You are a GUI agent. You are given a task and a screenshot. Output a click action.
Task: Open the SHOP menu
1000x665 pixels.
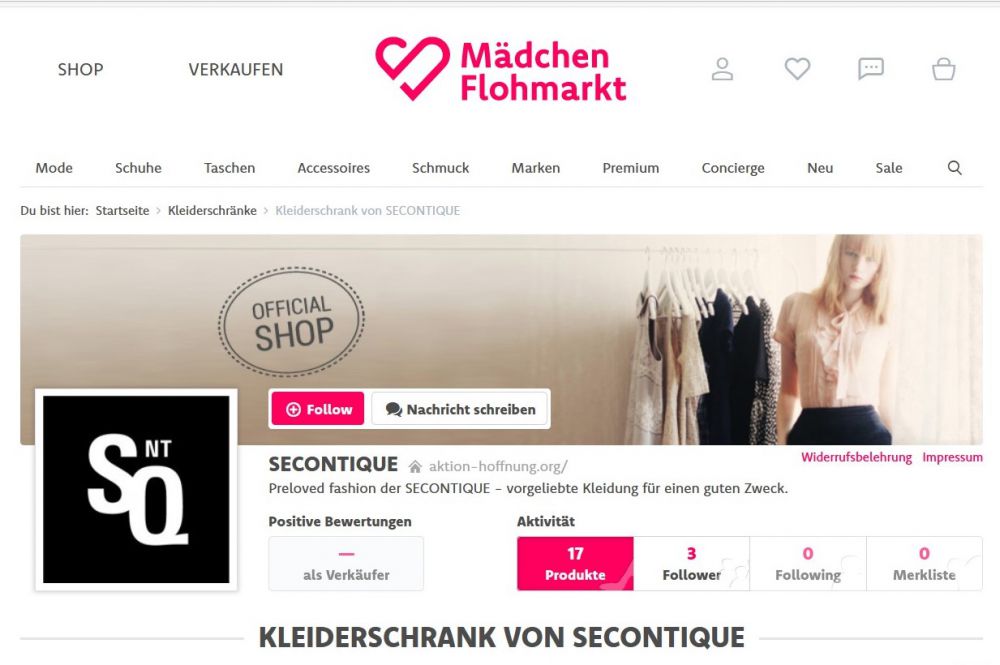[80, 69]
